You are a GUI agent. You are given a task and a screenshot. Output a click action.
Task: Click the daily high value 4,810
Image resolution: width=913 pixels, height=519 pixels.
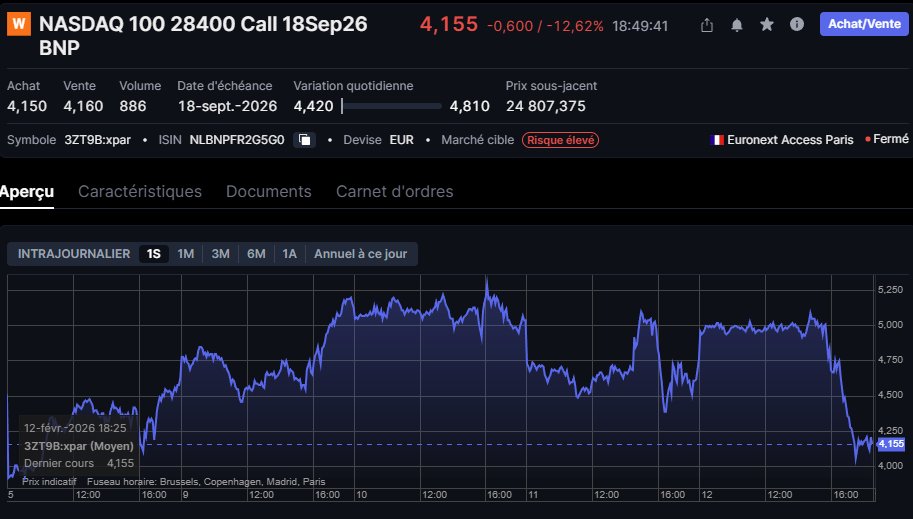[469, 106]
